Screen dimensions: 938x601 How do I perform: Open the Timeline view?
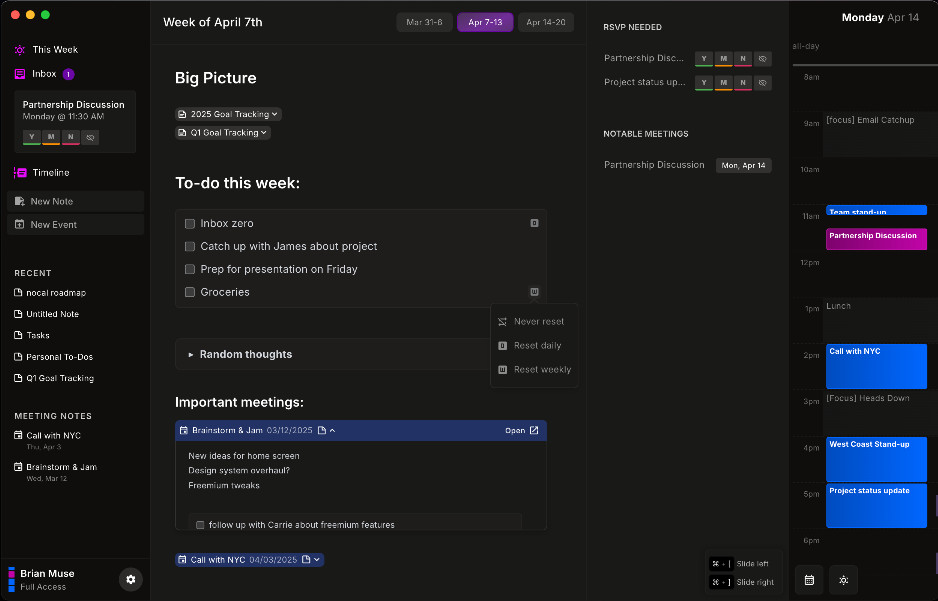42,173
